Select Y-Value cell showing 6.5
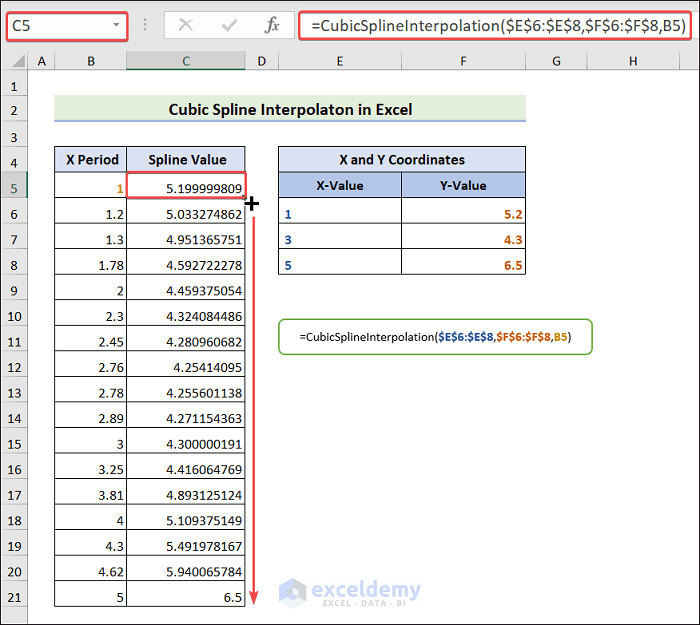 pos(463,262)
